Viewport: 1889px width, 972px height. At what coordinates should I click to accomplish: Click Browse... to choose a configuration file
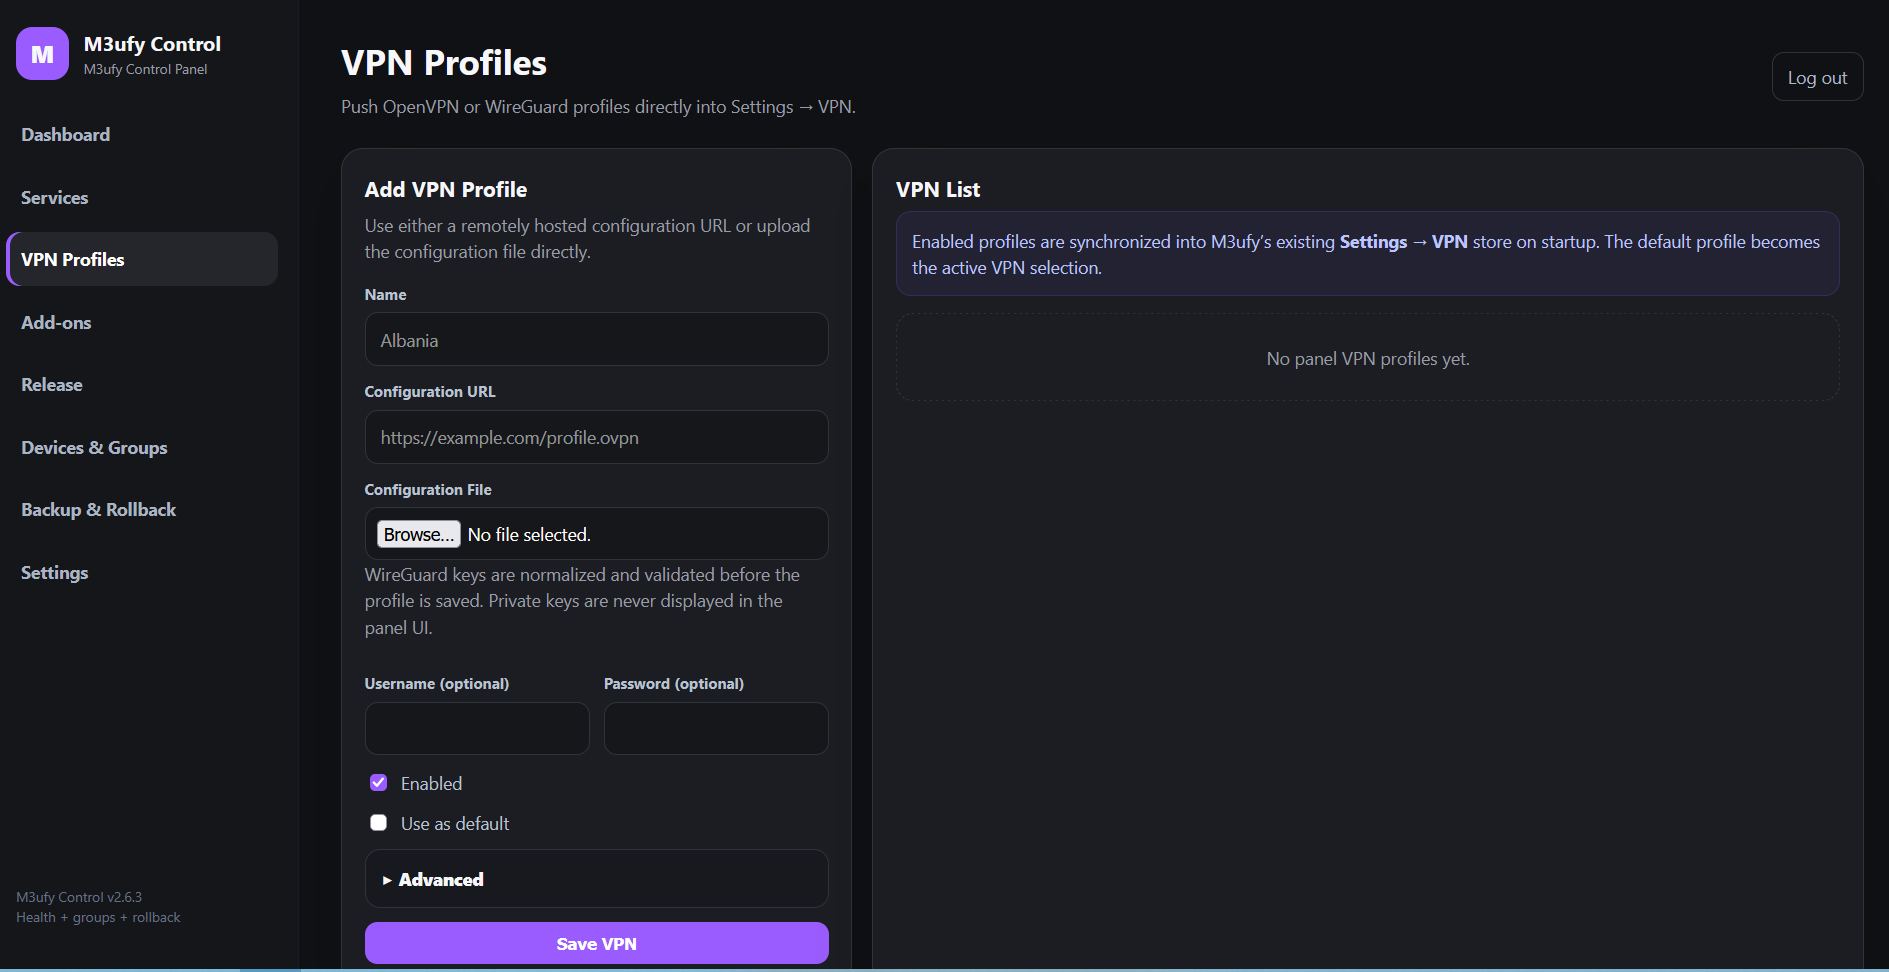(x=418, y=534)
